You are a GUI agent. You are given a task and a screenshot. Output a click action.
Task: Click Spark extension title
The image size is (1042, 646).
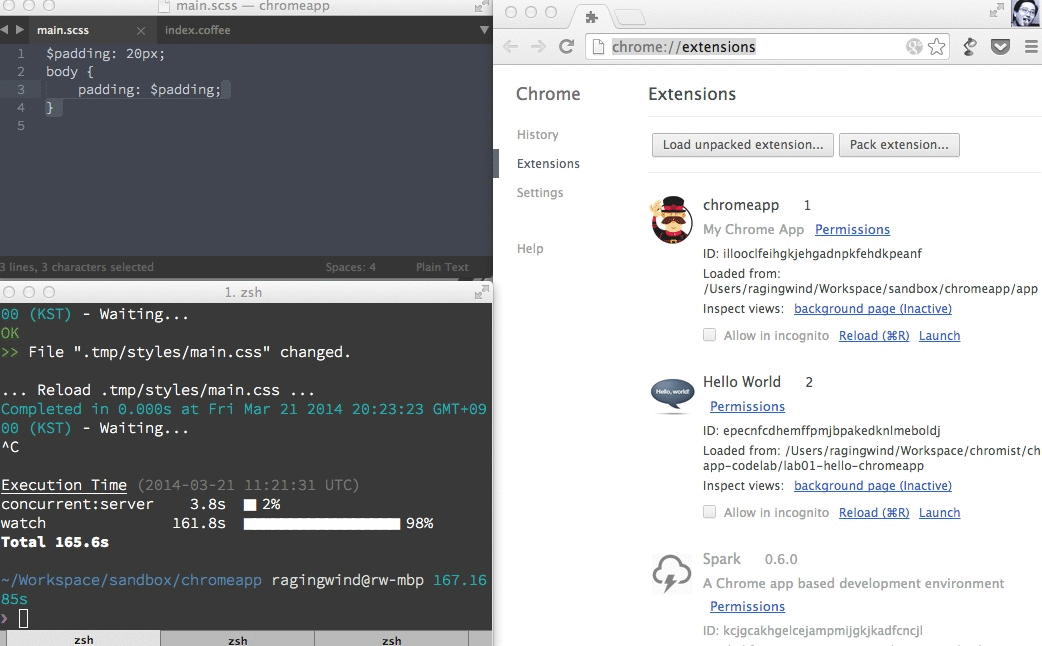pos(722,559)
